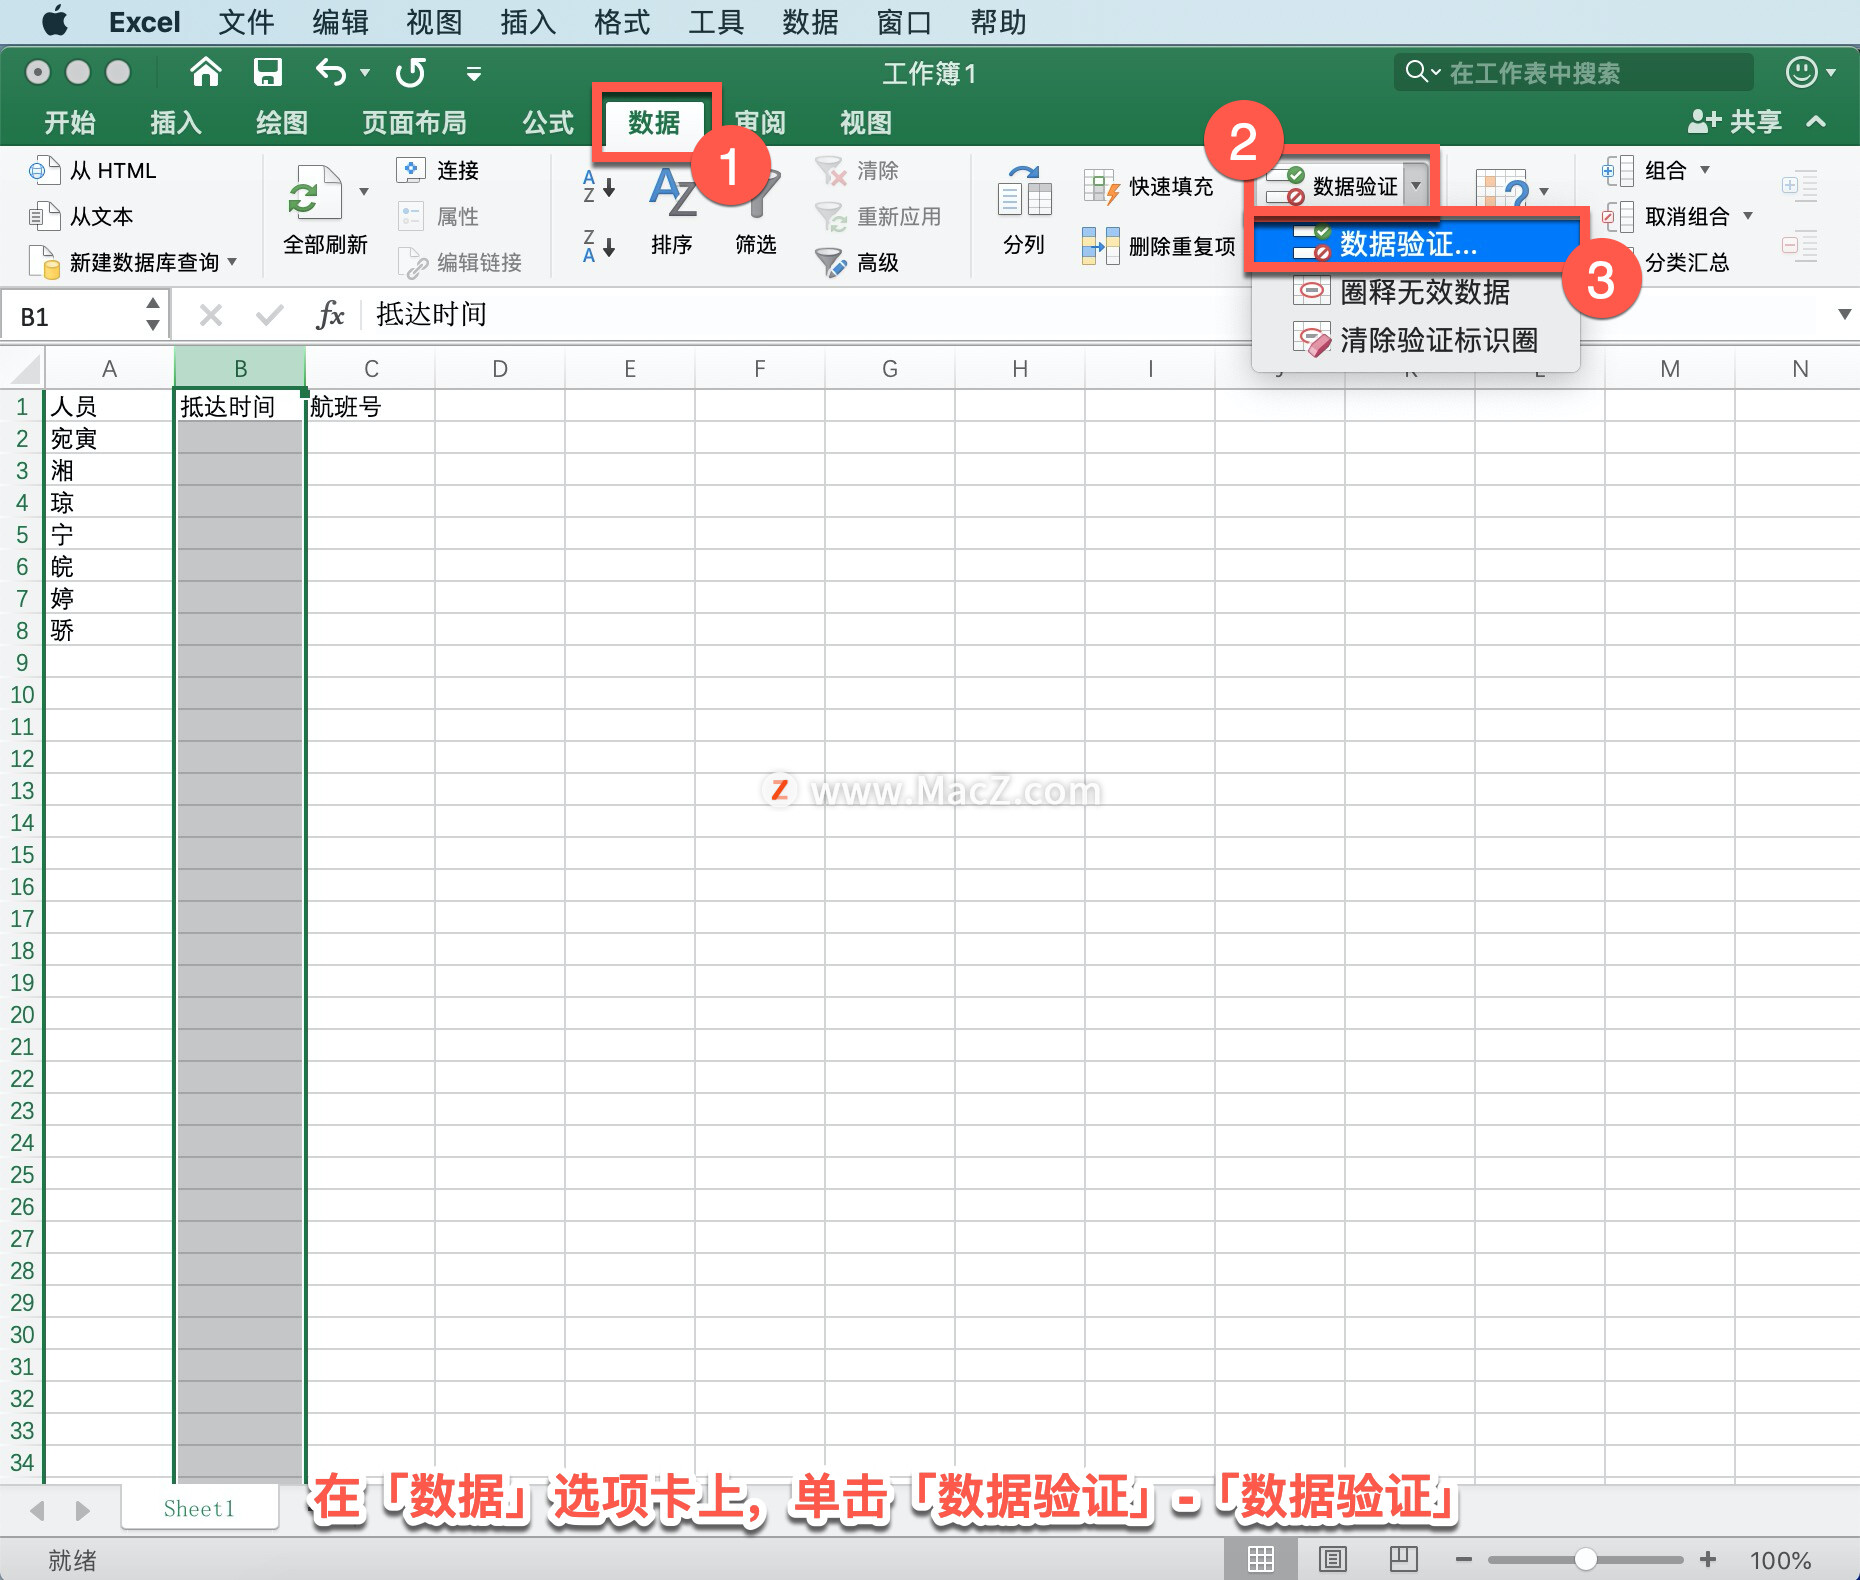Import data From Text (从文本)

[x=81, y=216]
